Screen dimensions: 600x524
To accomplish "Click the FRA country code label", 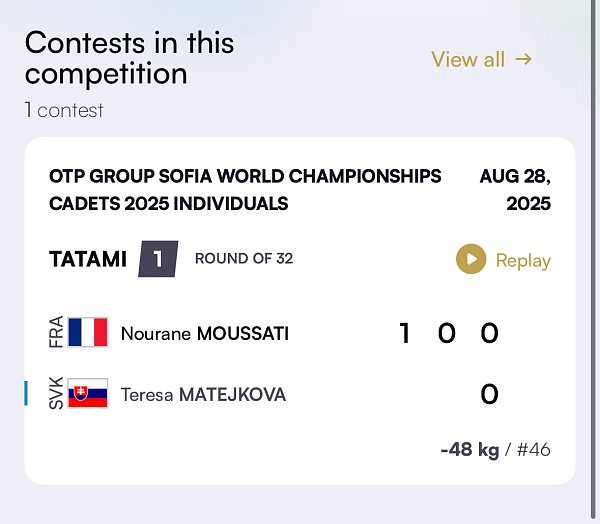I will 56,332.
